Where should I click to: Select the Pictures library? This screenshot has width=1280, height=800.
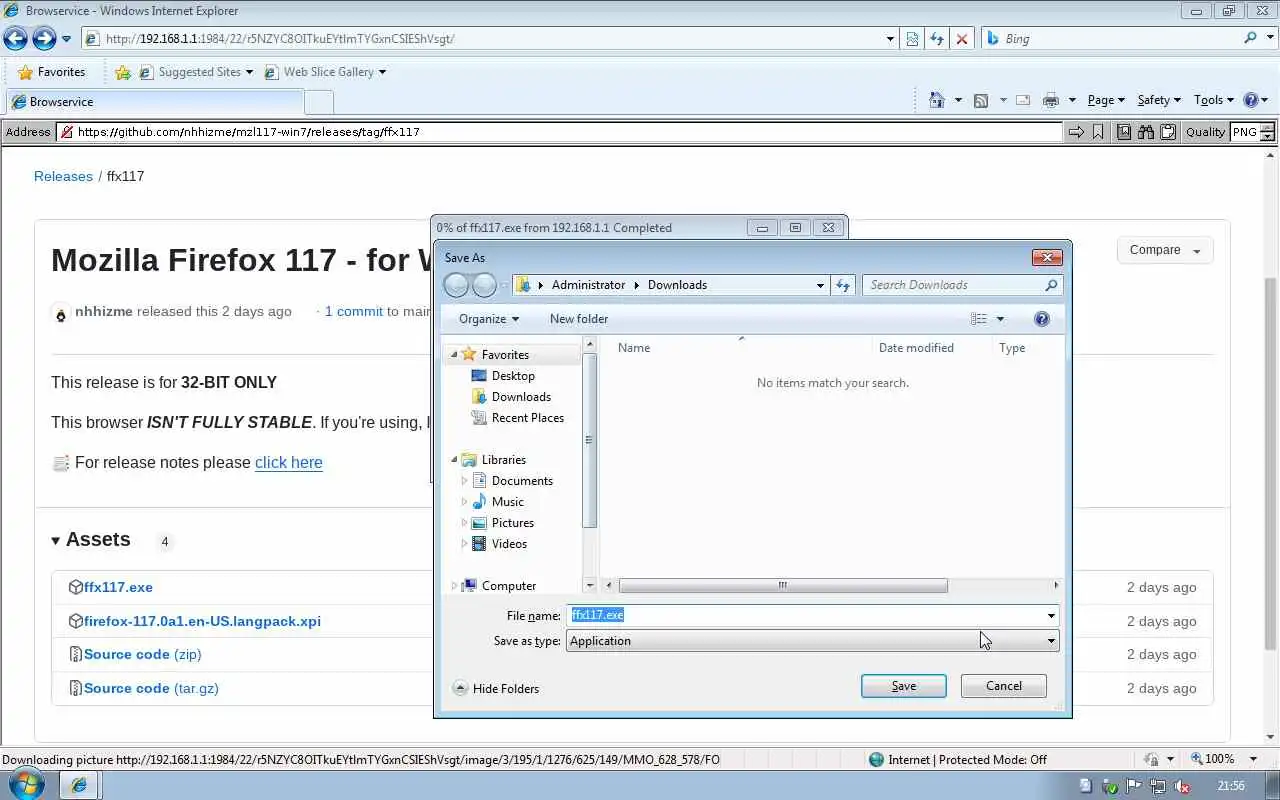point(513,523)
